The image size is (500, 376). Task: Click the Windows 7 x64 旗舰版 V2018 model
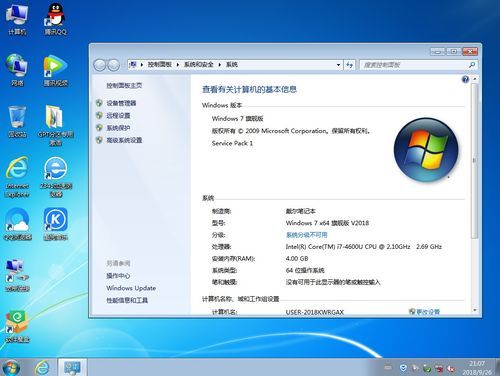pyautogui.click(x=327, y=223)
